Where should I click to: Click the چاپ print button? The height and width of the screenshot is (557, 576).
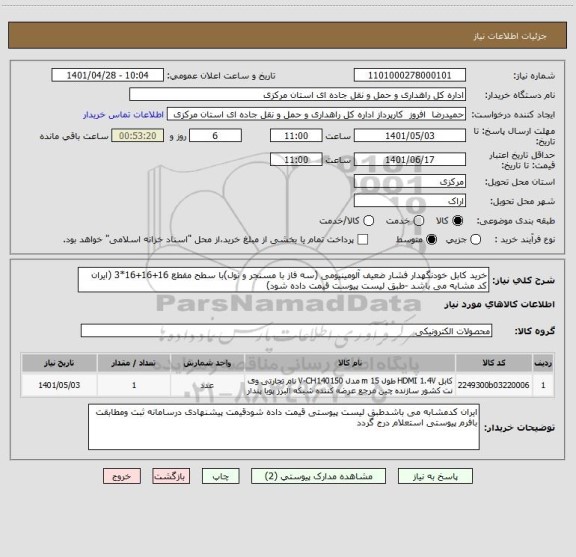pyautogui.click(x=220, y=476)
